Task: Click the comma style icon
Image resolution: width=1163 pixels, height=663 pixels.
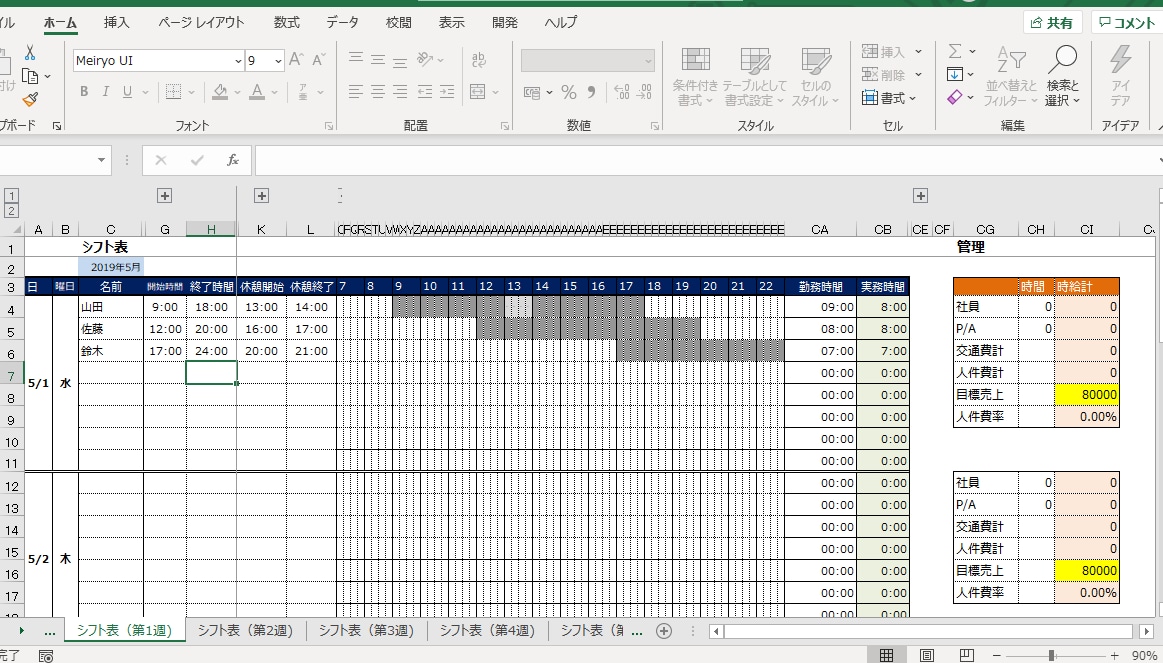Action: [x=591, y=92]
